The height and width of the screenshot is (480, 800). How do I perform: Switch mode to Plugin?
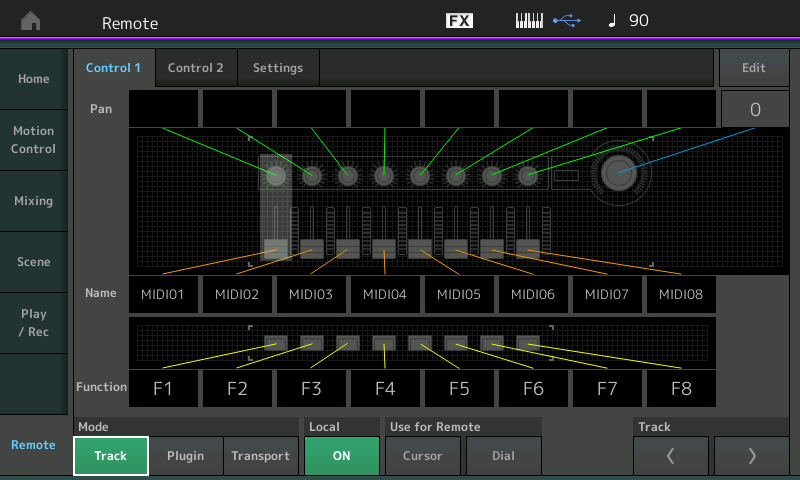coord(185,456)
